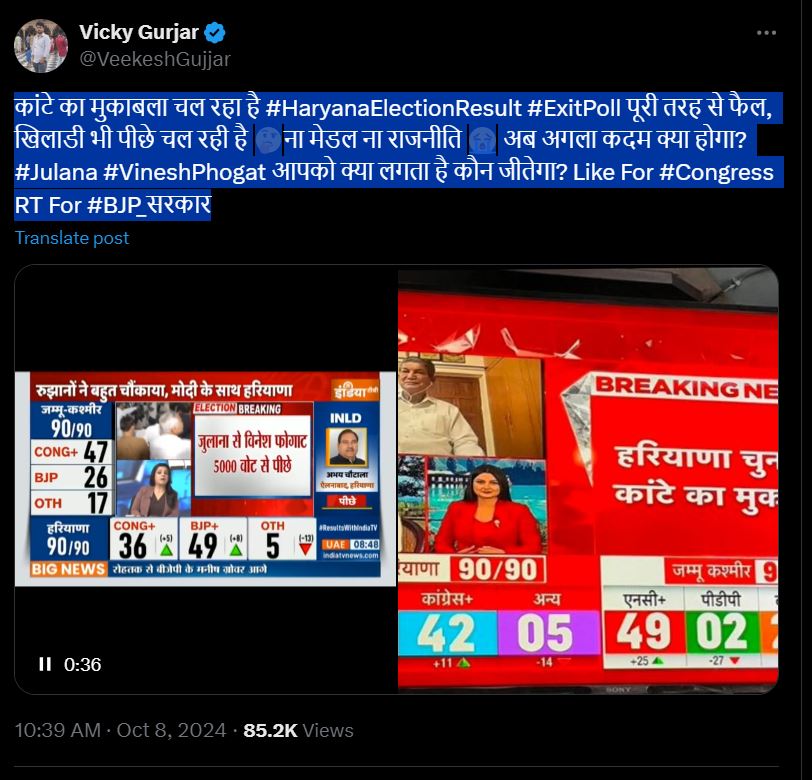Click the Translate post link

click(72, 238)
